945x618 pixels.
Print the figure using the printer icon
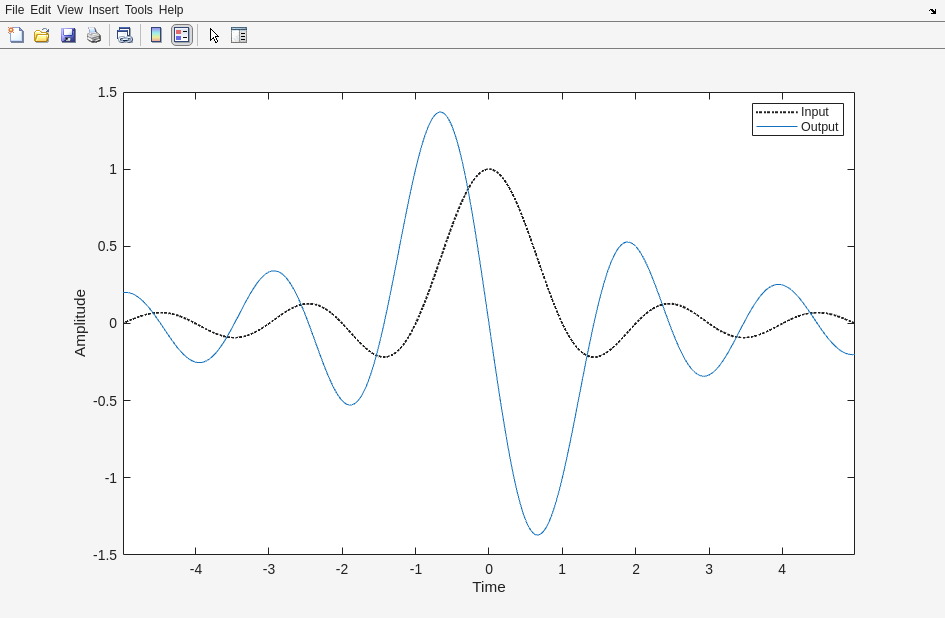tap(94, 35)
